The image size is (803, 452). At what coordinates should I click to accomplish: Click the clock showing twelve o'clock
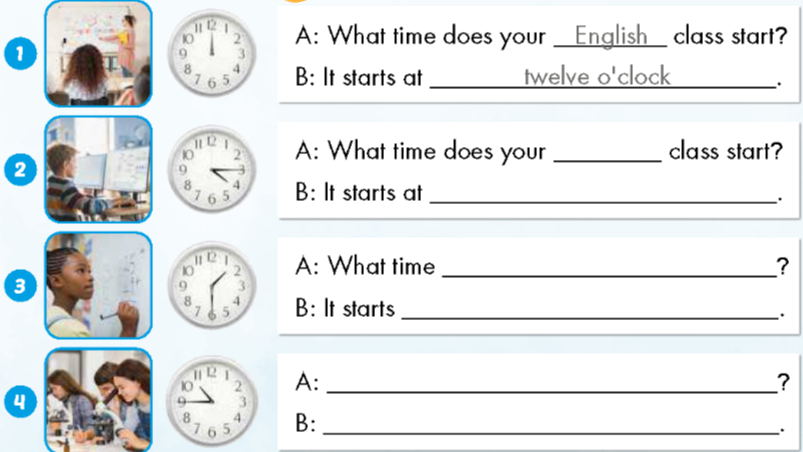tap(212, 53)
